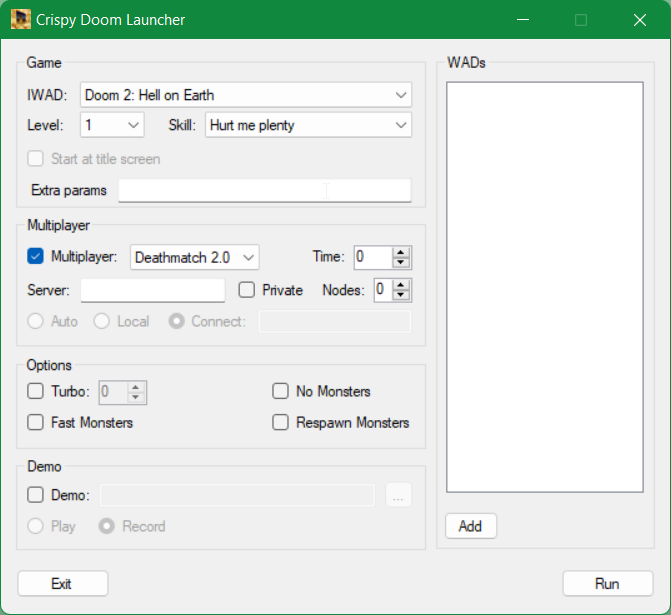Click the Extra params input field
Screen dimensions: 671x615
point(264,190)
